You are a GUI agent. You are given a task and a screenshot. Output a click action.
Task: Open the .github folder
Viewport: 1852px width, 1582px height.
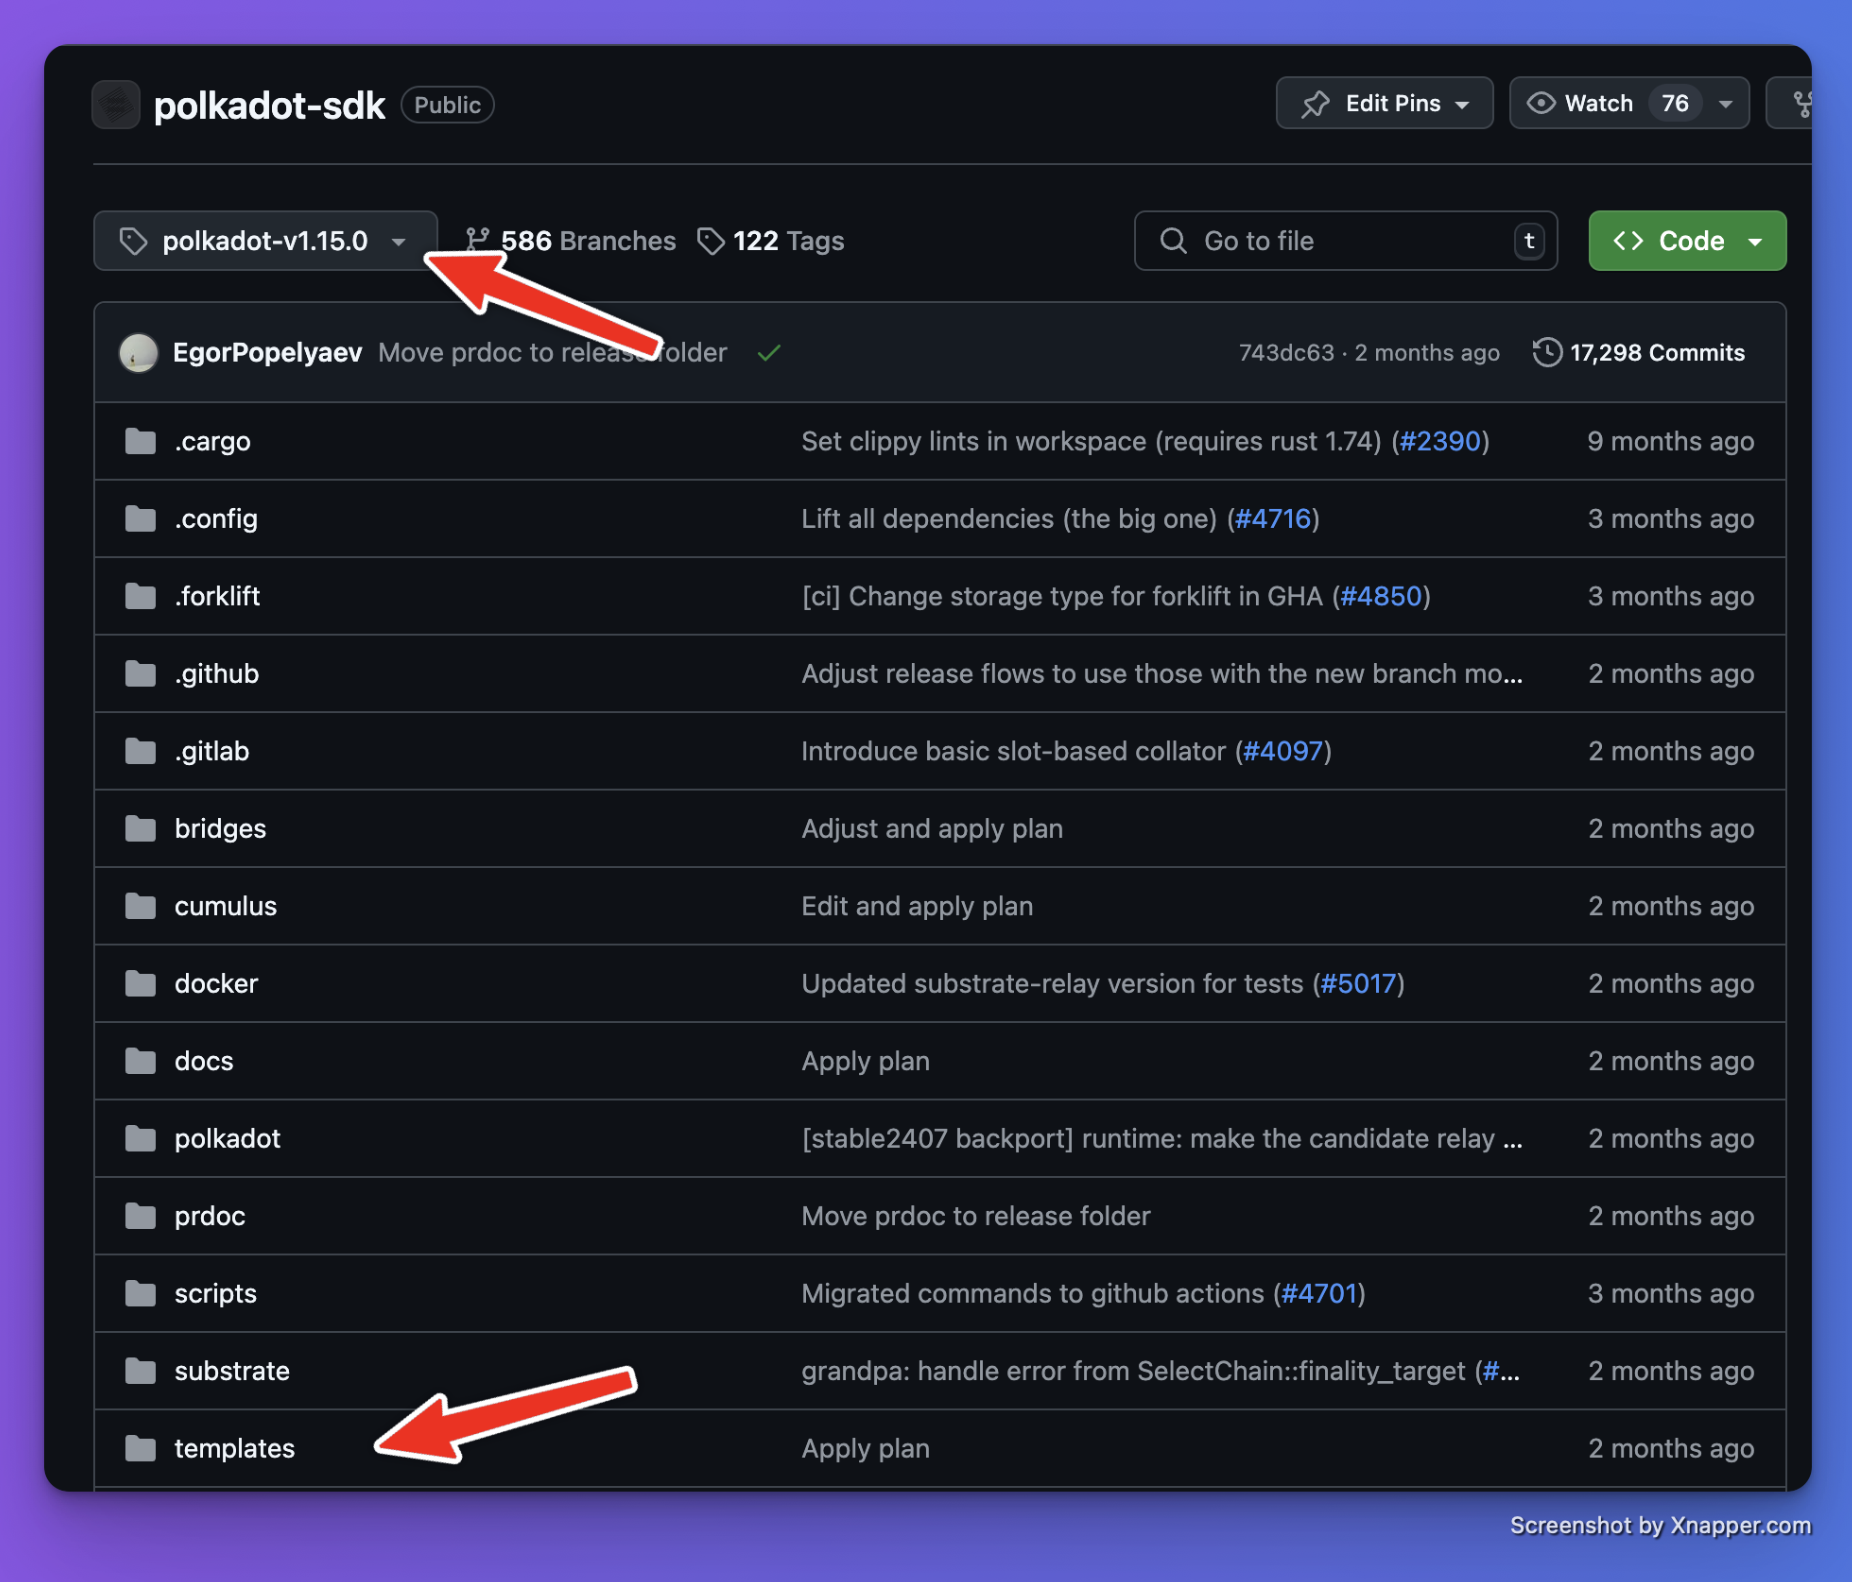[x=217, y=674]
